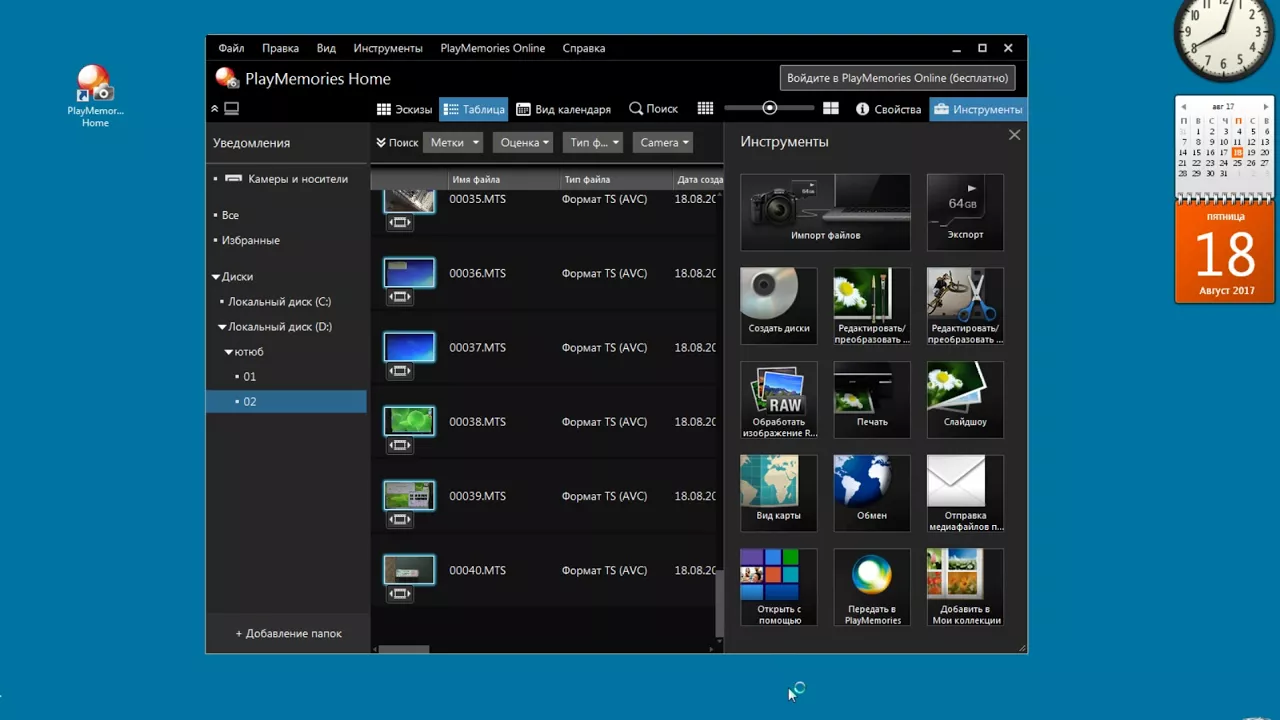1280x720 pixels.
Task: Open the video Edit/Convert tool with scissors
Action: point(965,306)
